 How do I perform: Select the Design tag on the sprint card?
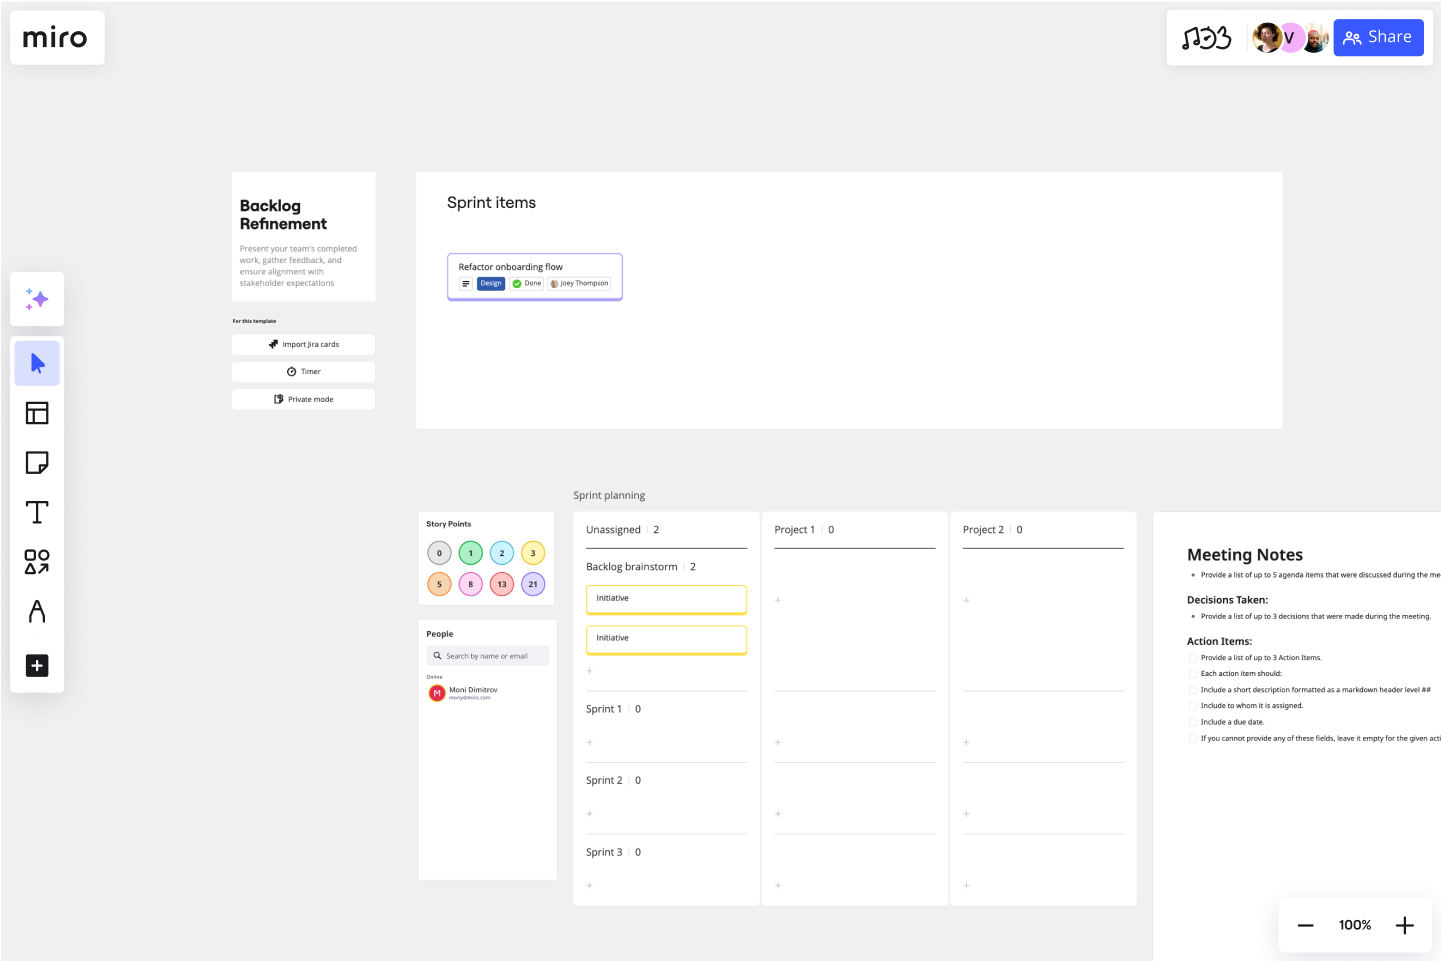point(490,283)
